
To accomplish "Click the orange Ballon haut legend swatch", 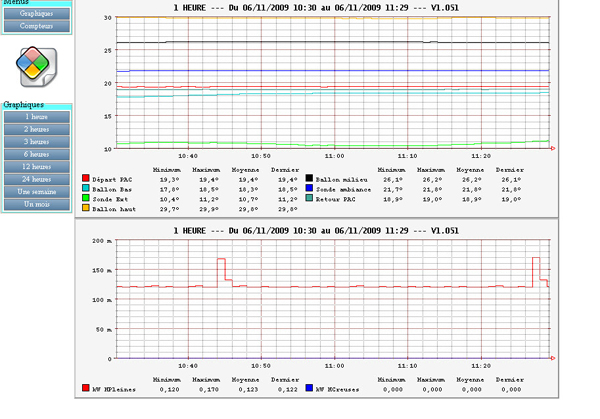I will (87, 209).
